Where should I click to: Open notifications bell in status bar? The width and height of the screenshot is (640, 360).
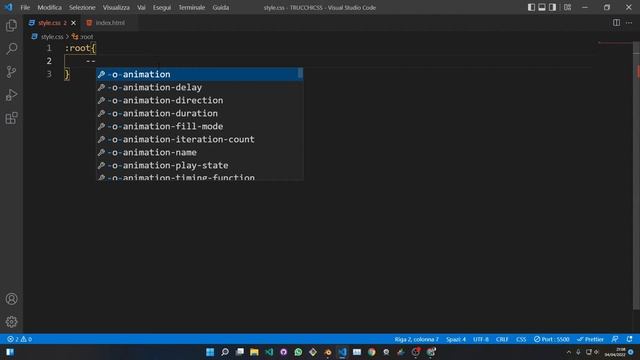629,339
